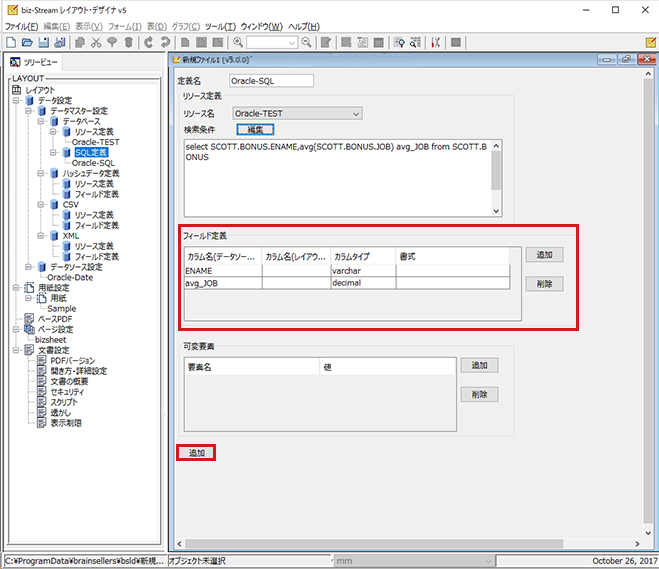The image size is (659, 569).
Task: Click the form panel's horizontal scrollbar
Action: 374,544
